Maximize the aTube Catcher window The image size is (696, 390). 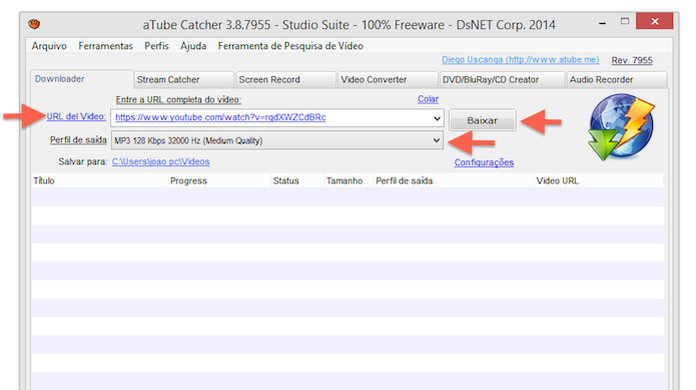pos(625,21)
